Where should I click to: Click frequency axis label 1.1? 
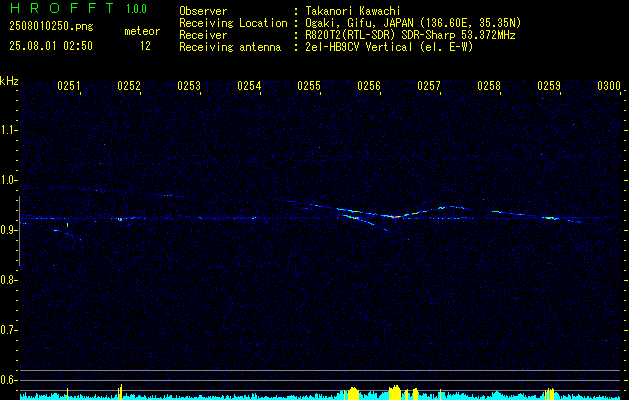pos(8,130)
